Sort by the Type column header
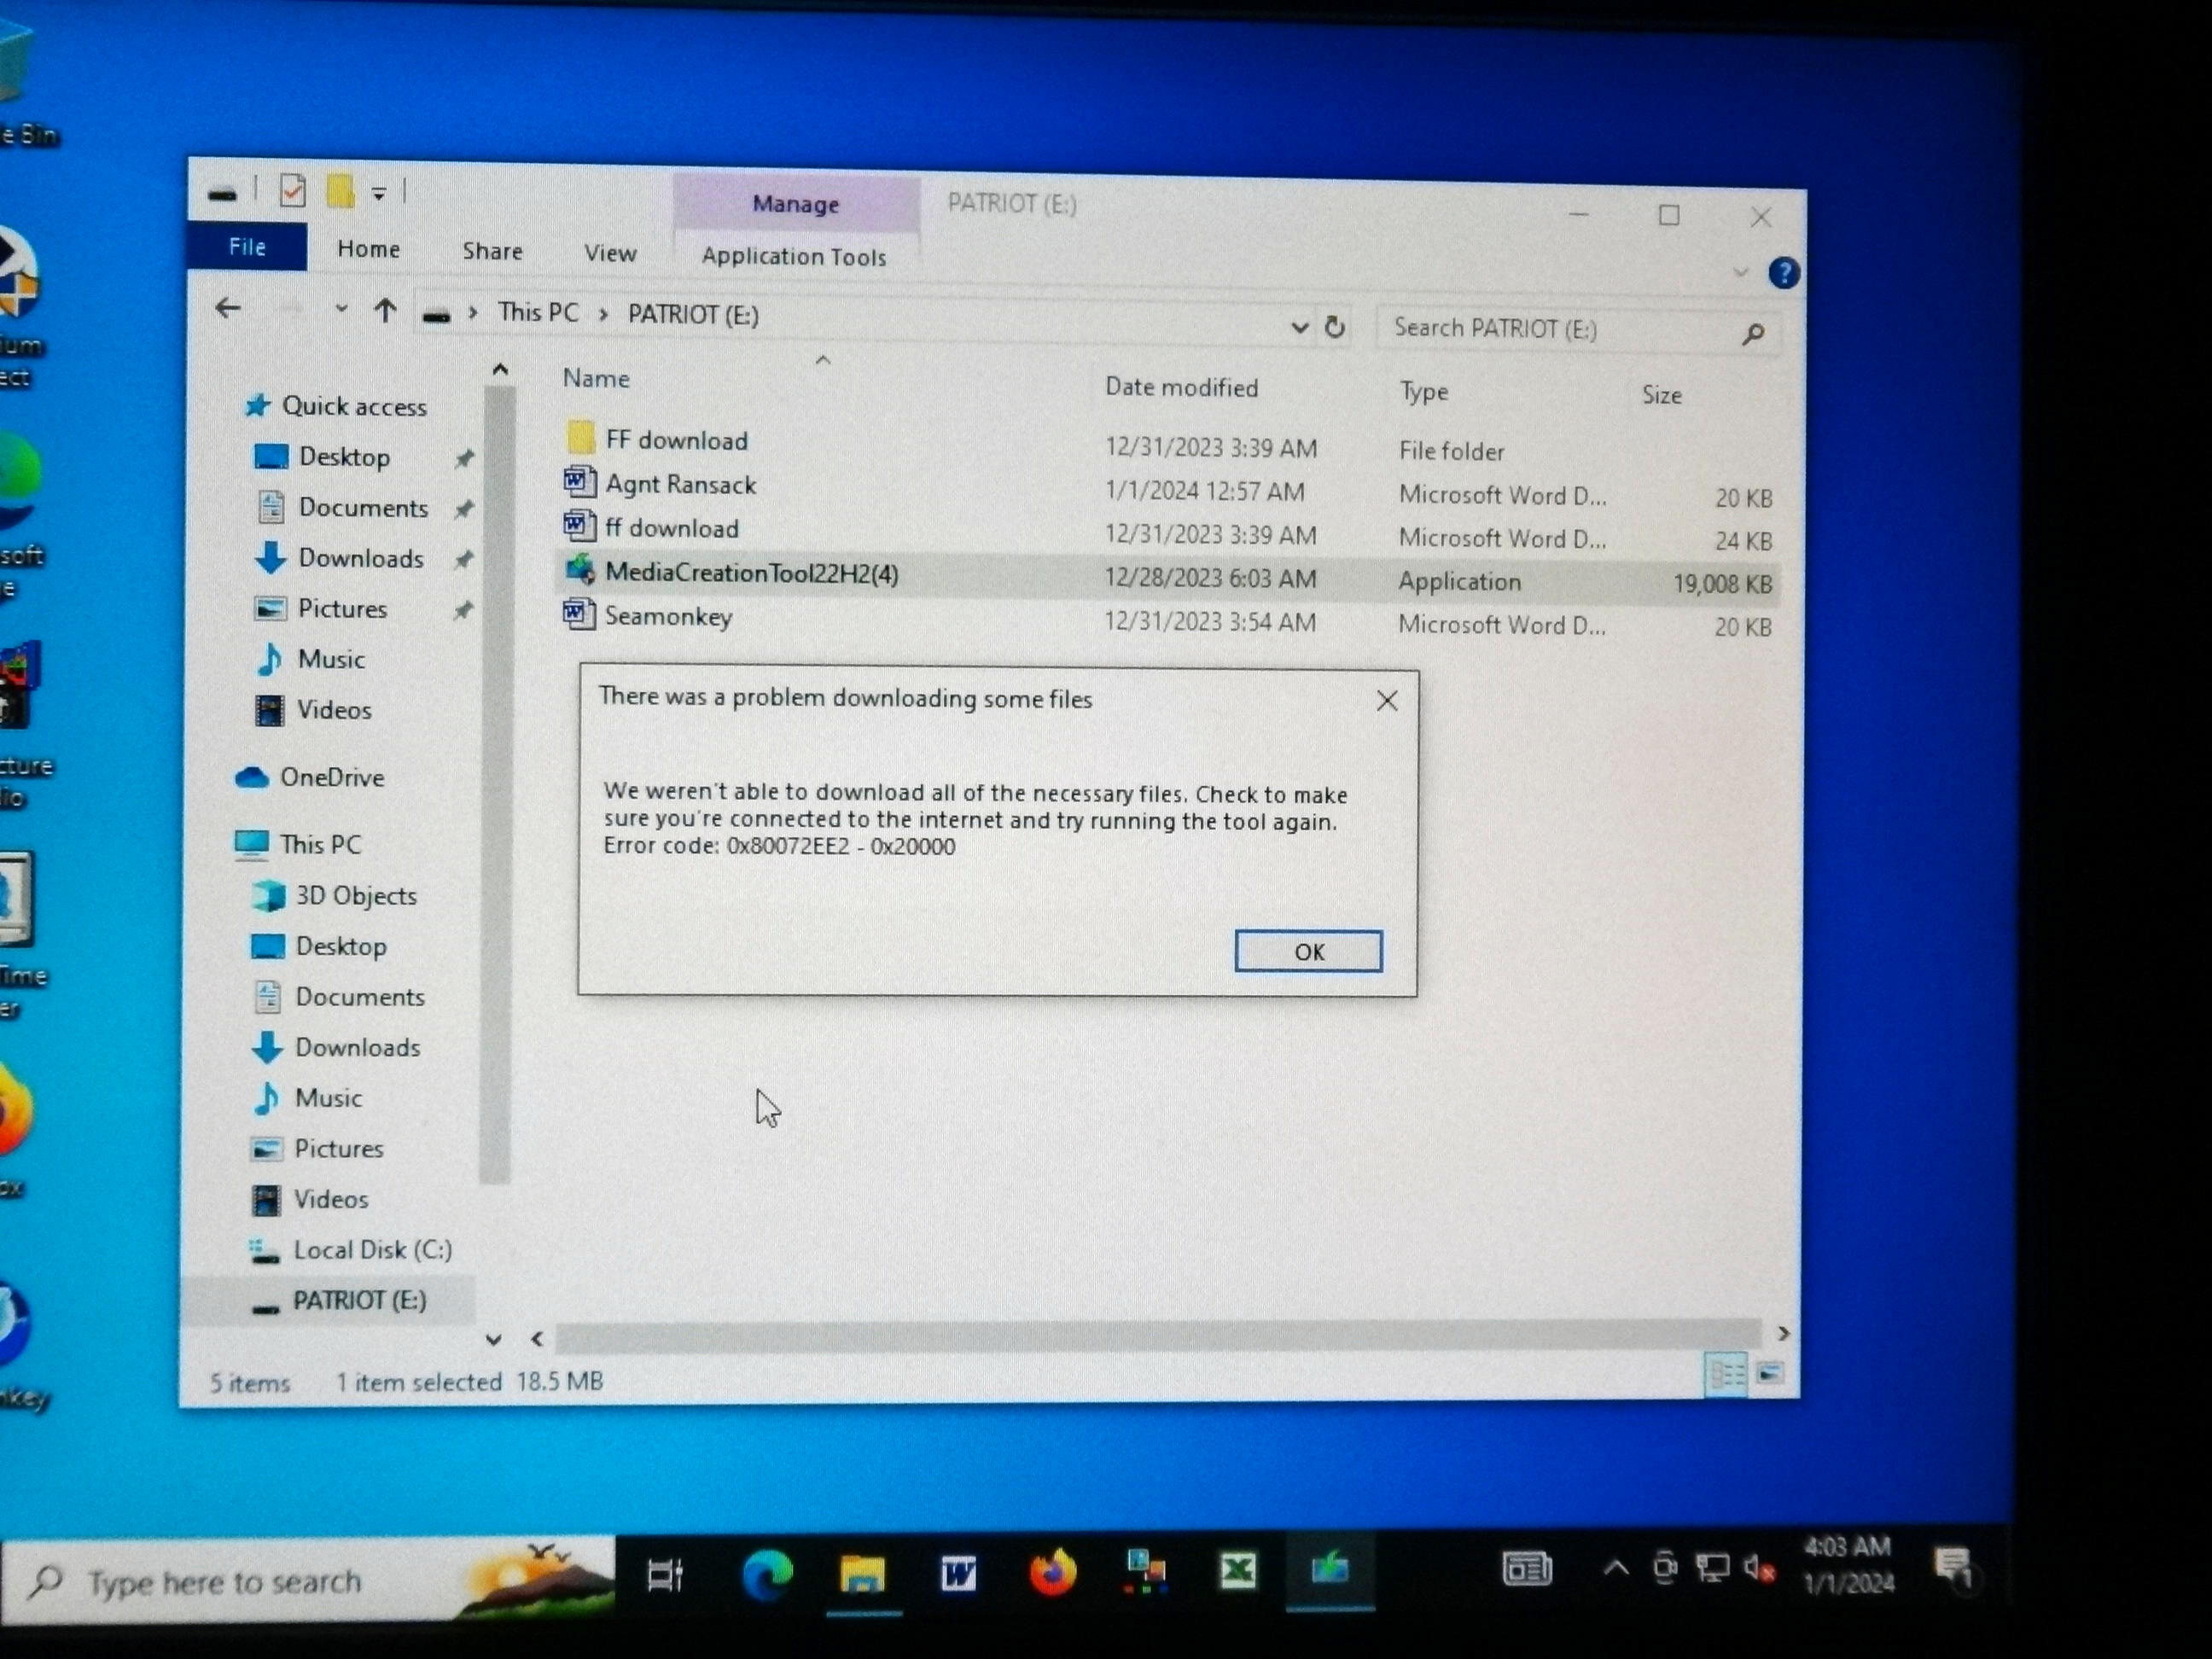 point(1423,392)
